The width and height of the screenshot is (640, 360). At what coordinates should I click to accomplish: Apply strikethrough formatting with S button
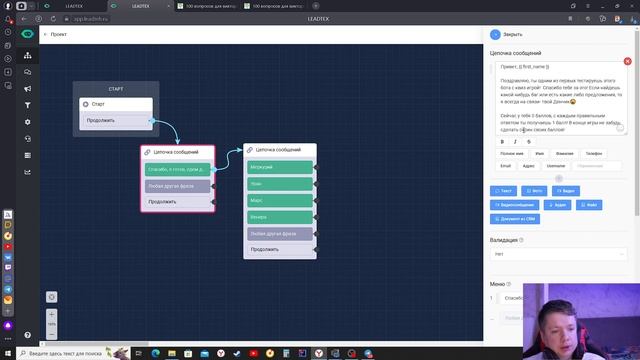tap(529, 142)
